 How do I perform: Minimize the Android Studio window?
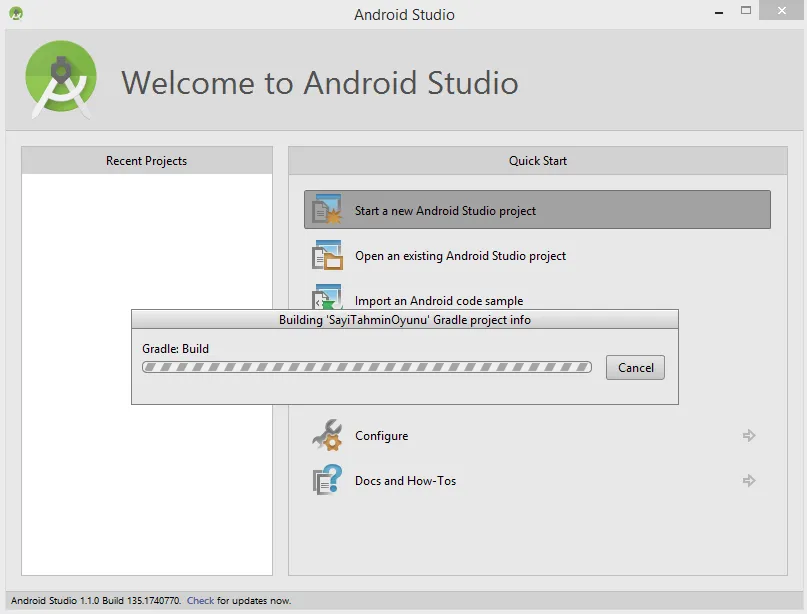click(718, 12)
